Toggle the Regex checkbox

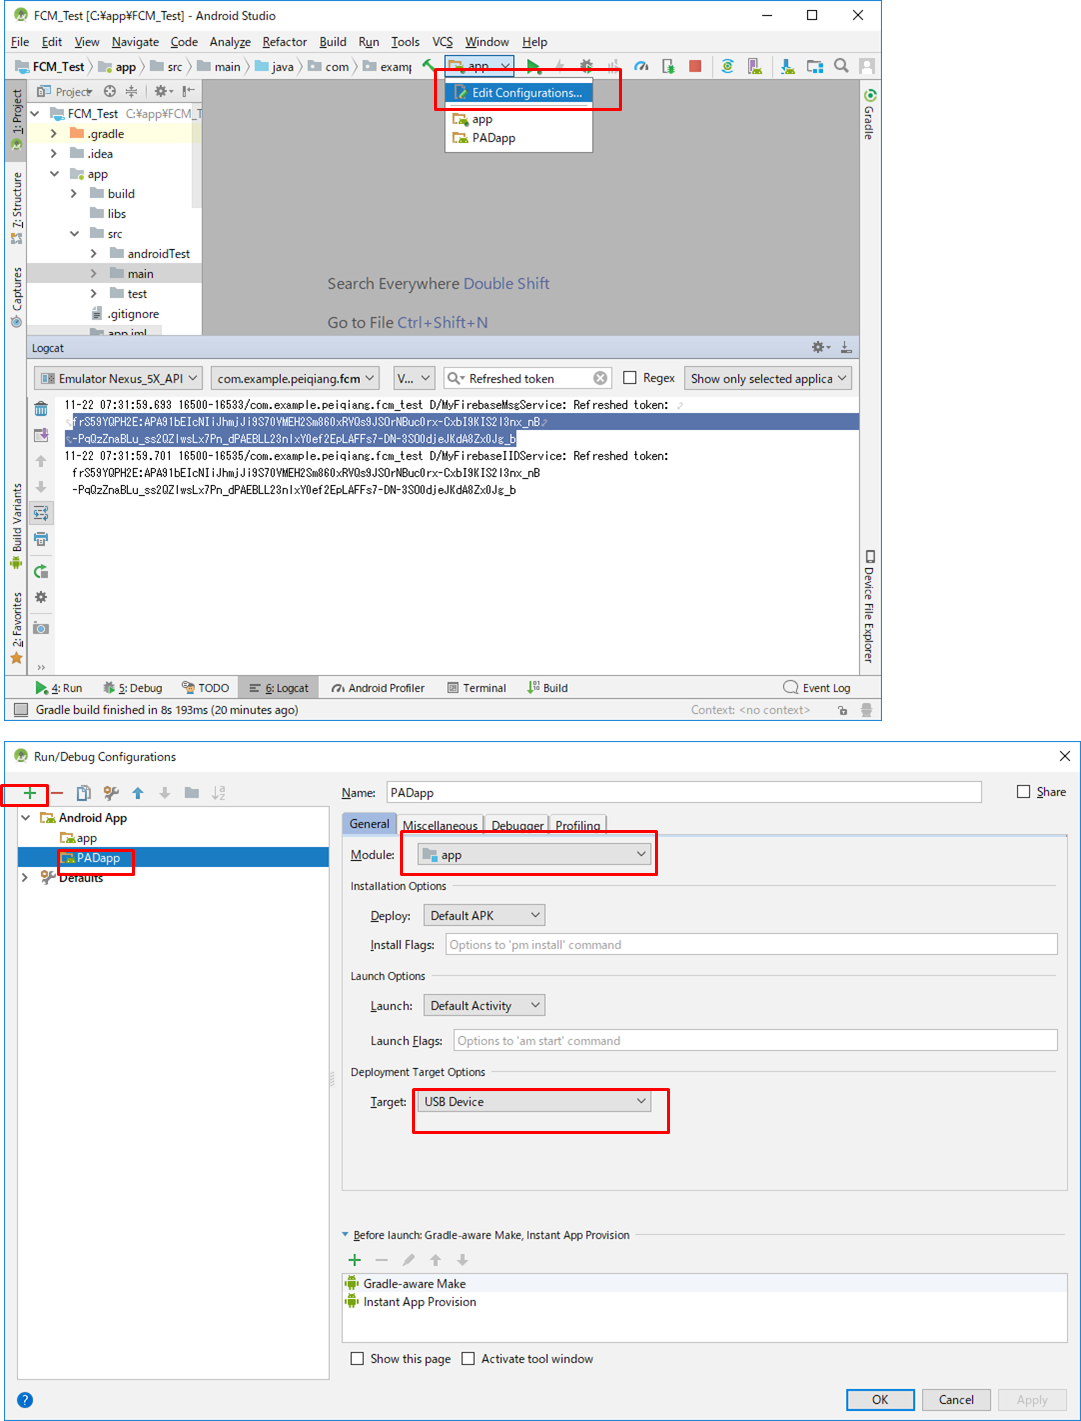click(x=630, y=378)
